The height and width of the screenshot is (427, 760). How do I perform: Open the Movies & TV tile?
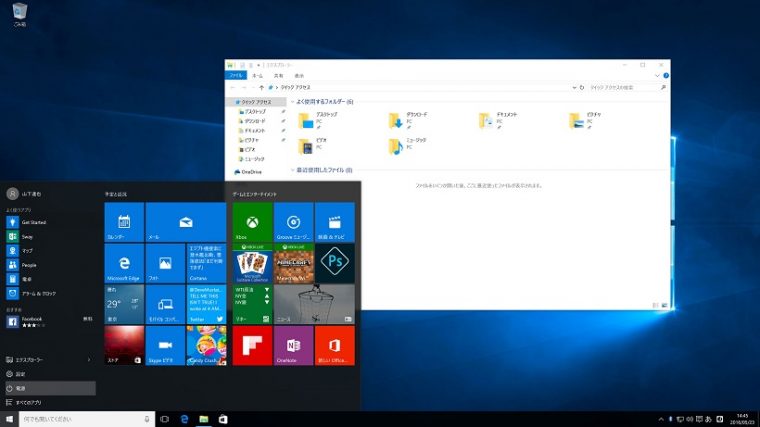[x=334, y=222]
